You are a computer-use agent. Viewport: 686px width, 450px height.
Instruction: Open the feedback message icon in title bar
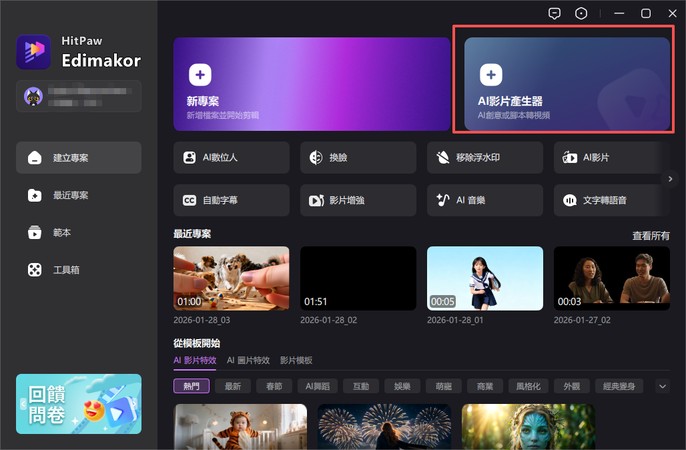click(x=554, y=14)
